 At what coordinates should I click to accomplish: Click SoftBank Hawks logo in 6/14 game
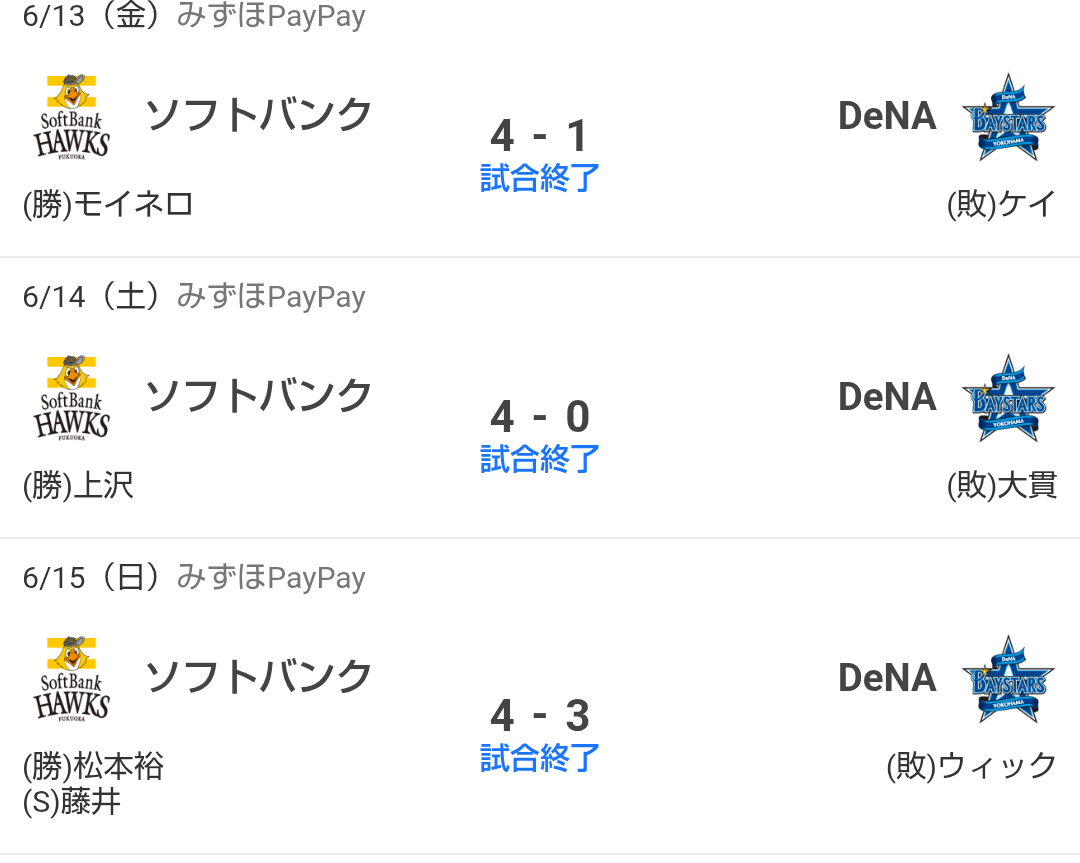pos(72,398)
